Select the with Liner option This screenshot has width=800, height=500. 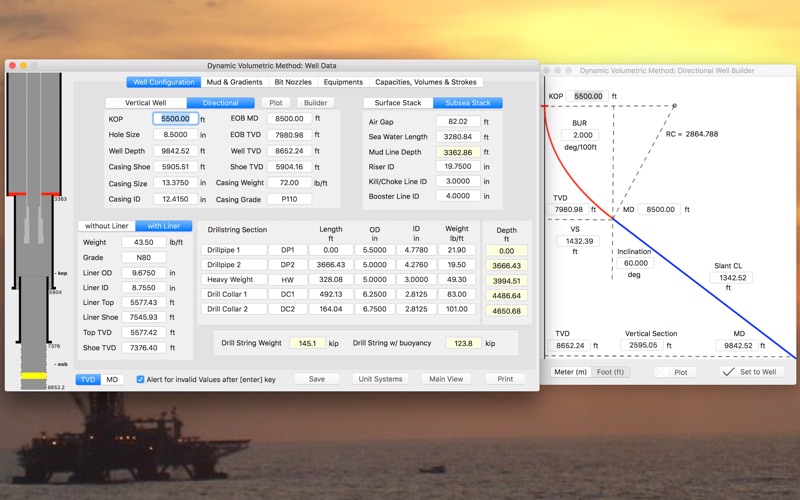coord(164,226)
